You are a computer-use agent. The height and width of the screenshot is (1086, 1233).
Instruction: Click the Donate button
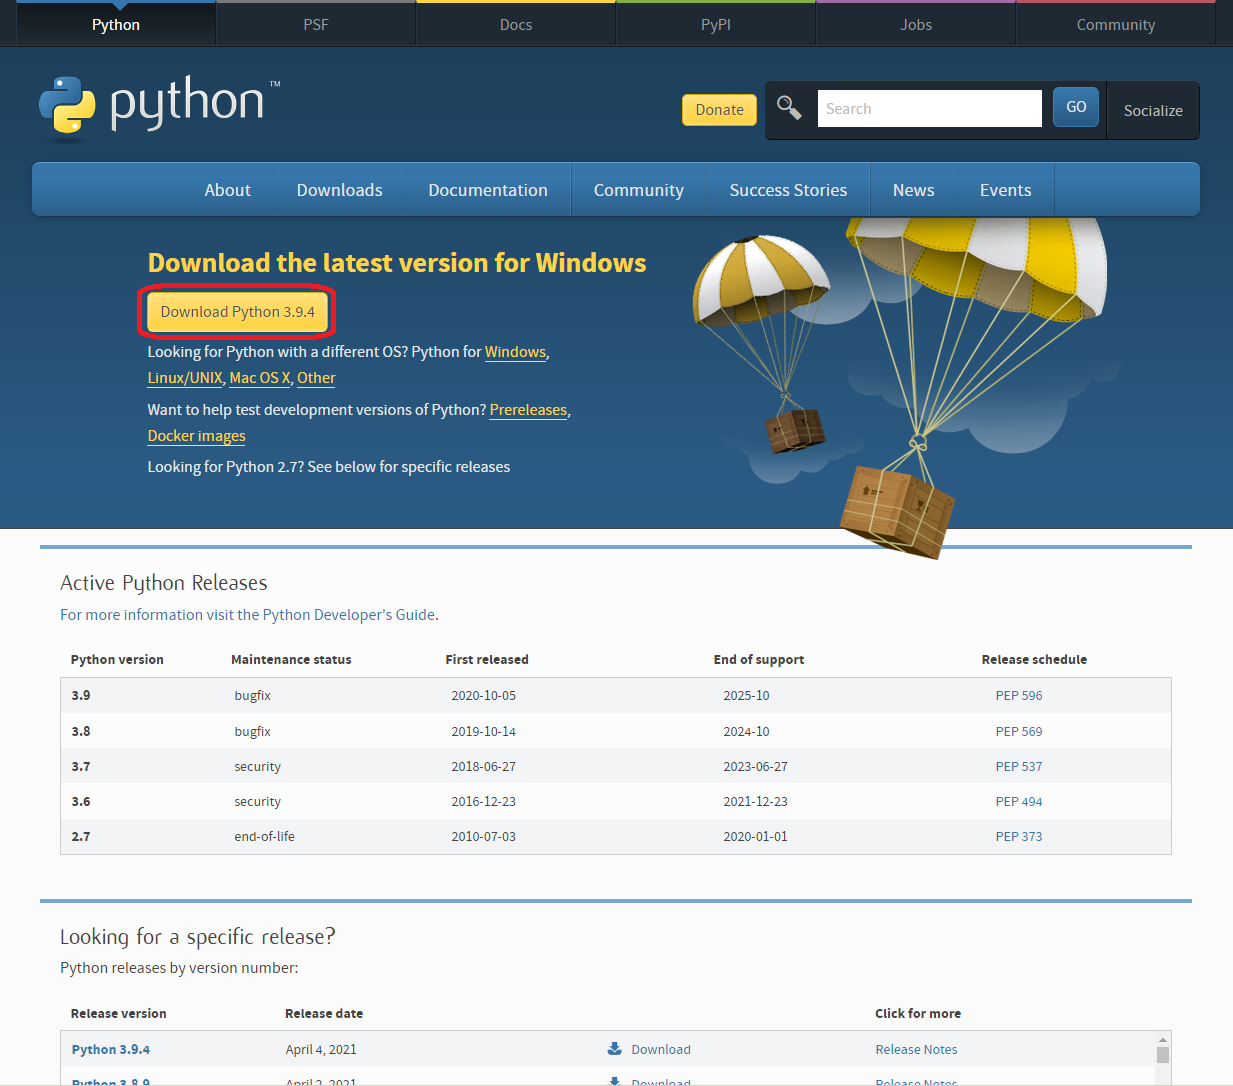click(x=720, y=110)
